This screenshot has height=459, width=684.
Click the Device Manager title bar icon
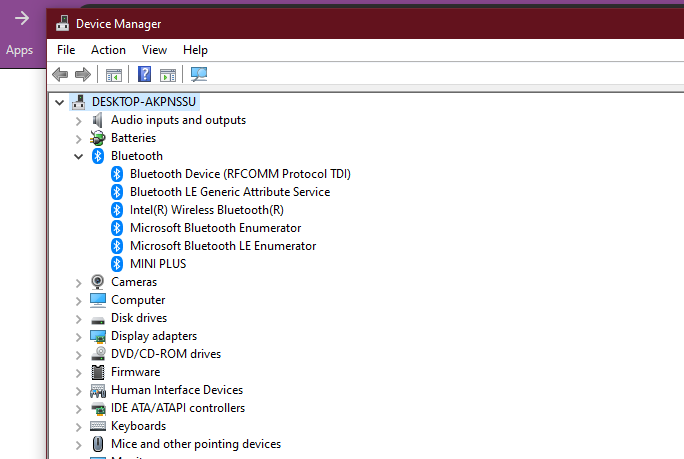point(63,23)
